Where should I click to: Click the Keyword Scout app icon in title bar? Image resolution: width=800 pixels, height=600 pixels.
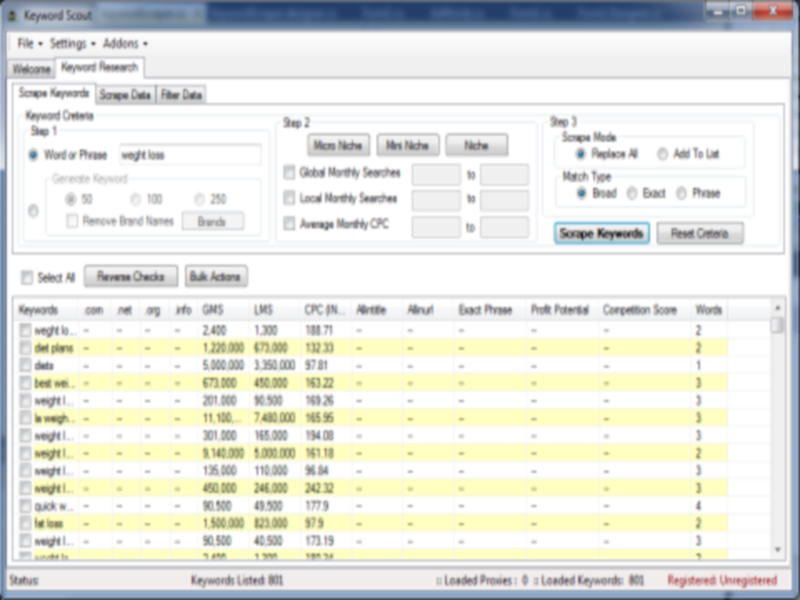point(12,16)
